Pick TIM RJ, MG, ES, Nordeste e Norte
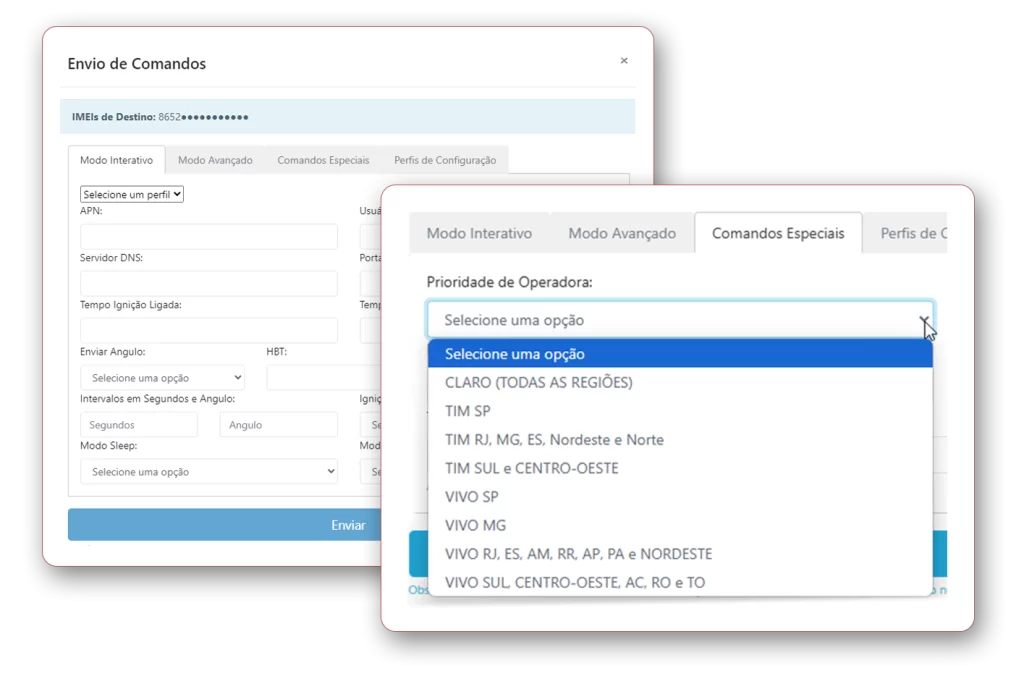The height and width of the screenshot is (681, 1024). 554,440
